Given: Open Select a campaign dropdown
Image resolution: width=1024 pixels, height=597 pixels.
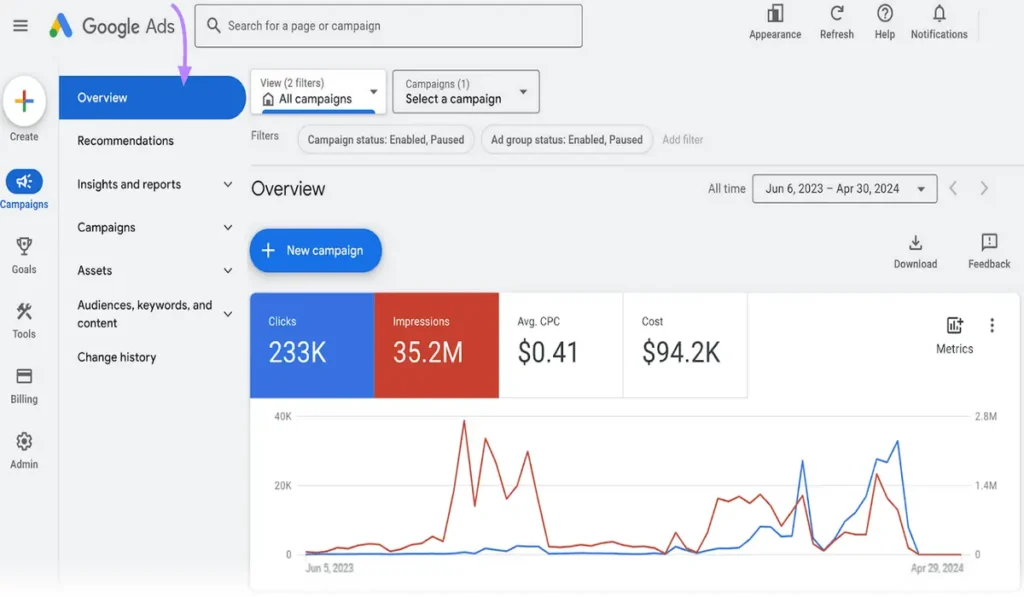Looking at the screenshot, I should (466, 91).
